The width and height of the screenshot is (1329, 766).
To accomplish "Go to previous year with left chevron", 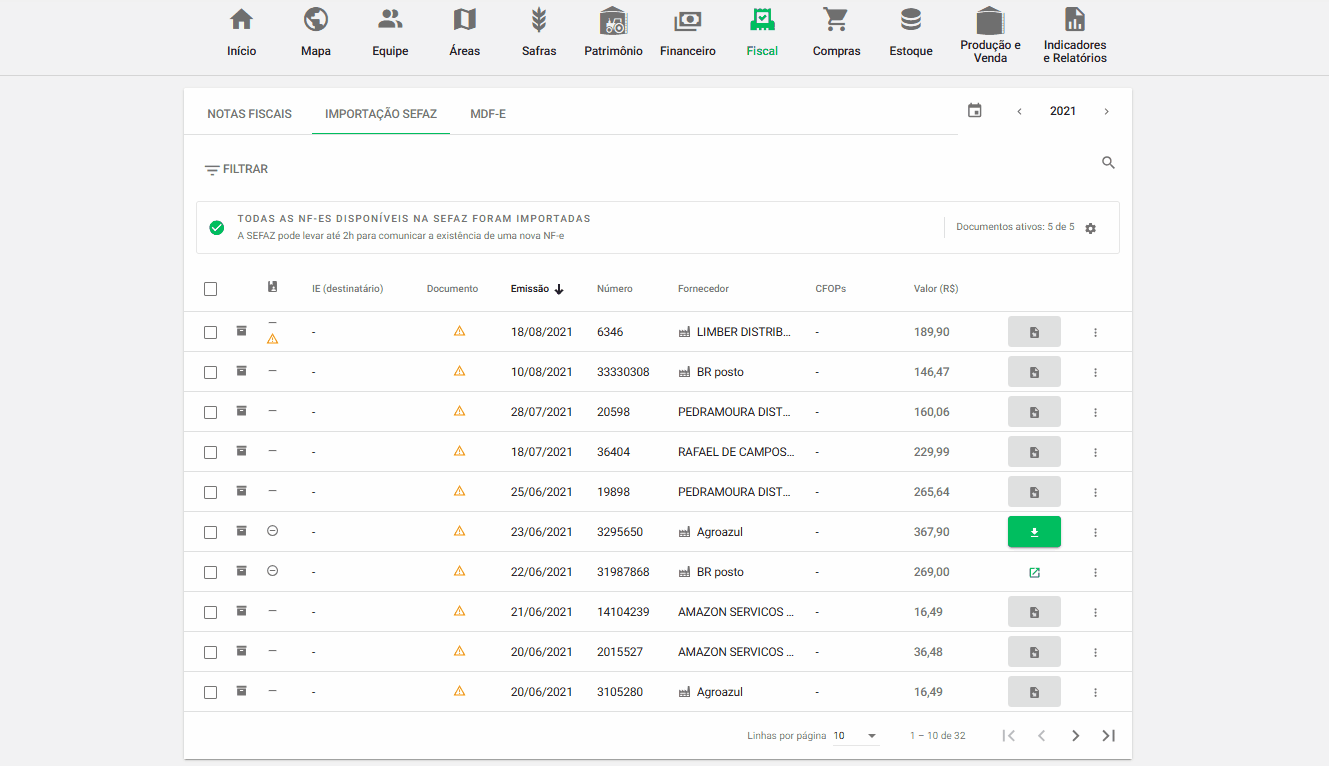I will coord(1019,111).
